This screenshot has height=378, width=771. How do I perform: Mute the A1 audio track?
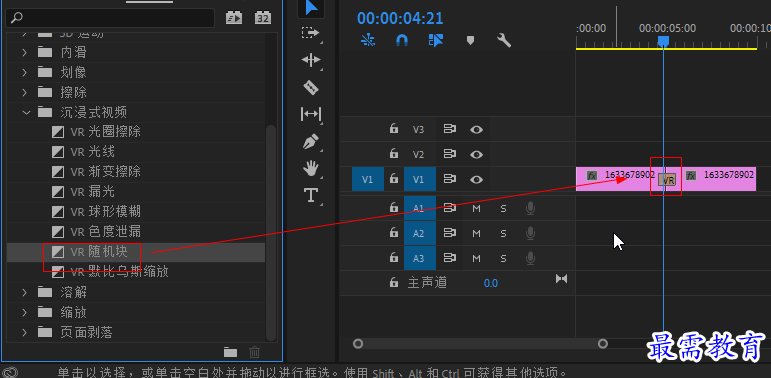(x=476, y=208)
